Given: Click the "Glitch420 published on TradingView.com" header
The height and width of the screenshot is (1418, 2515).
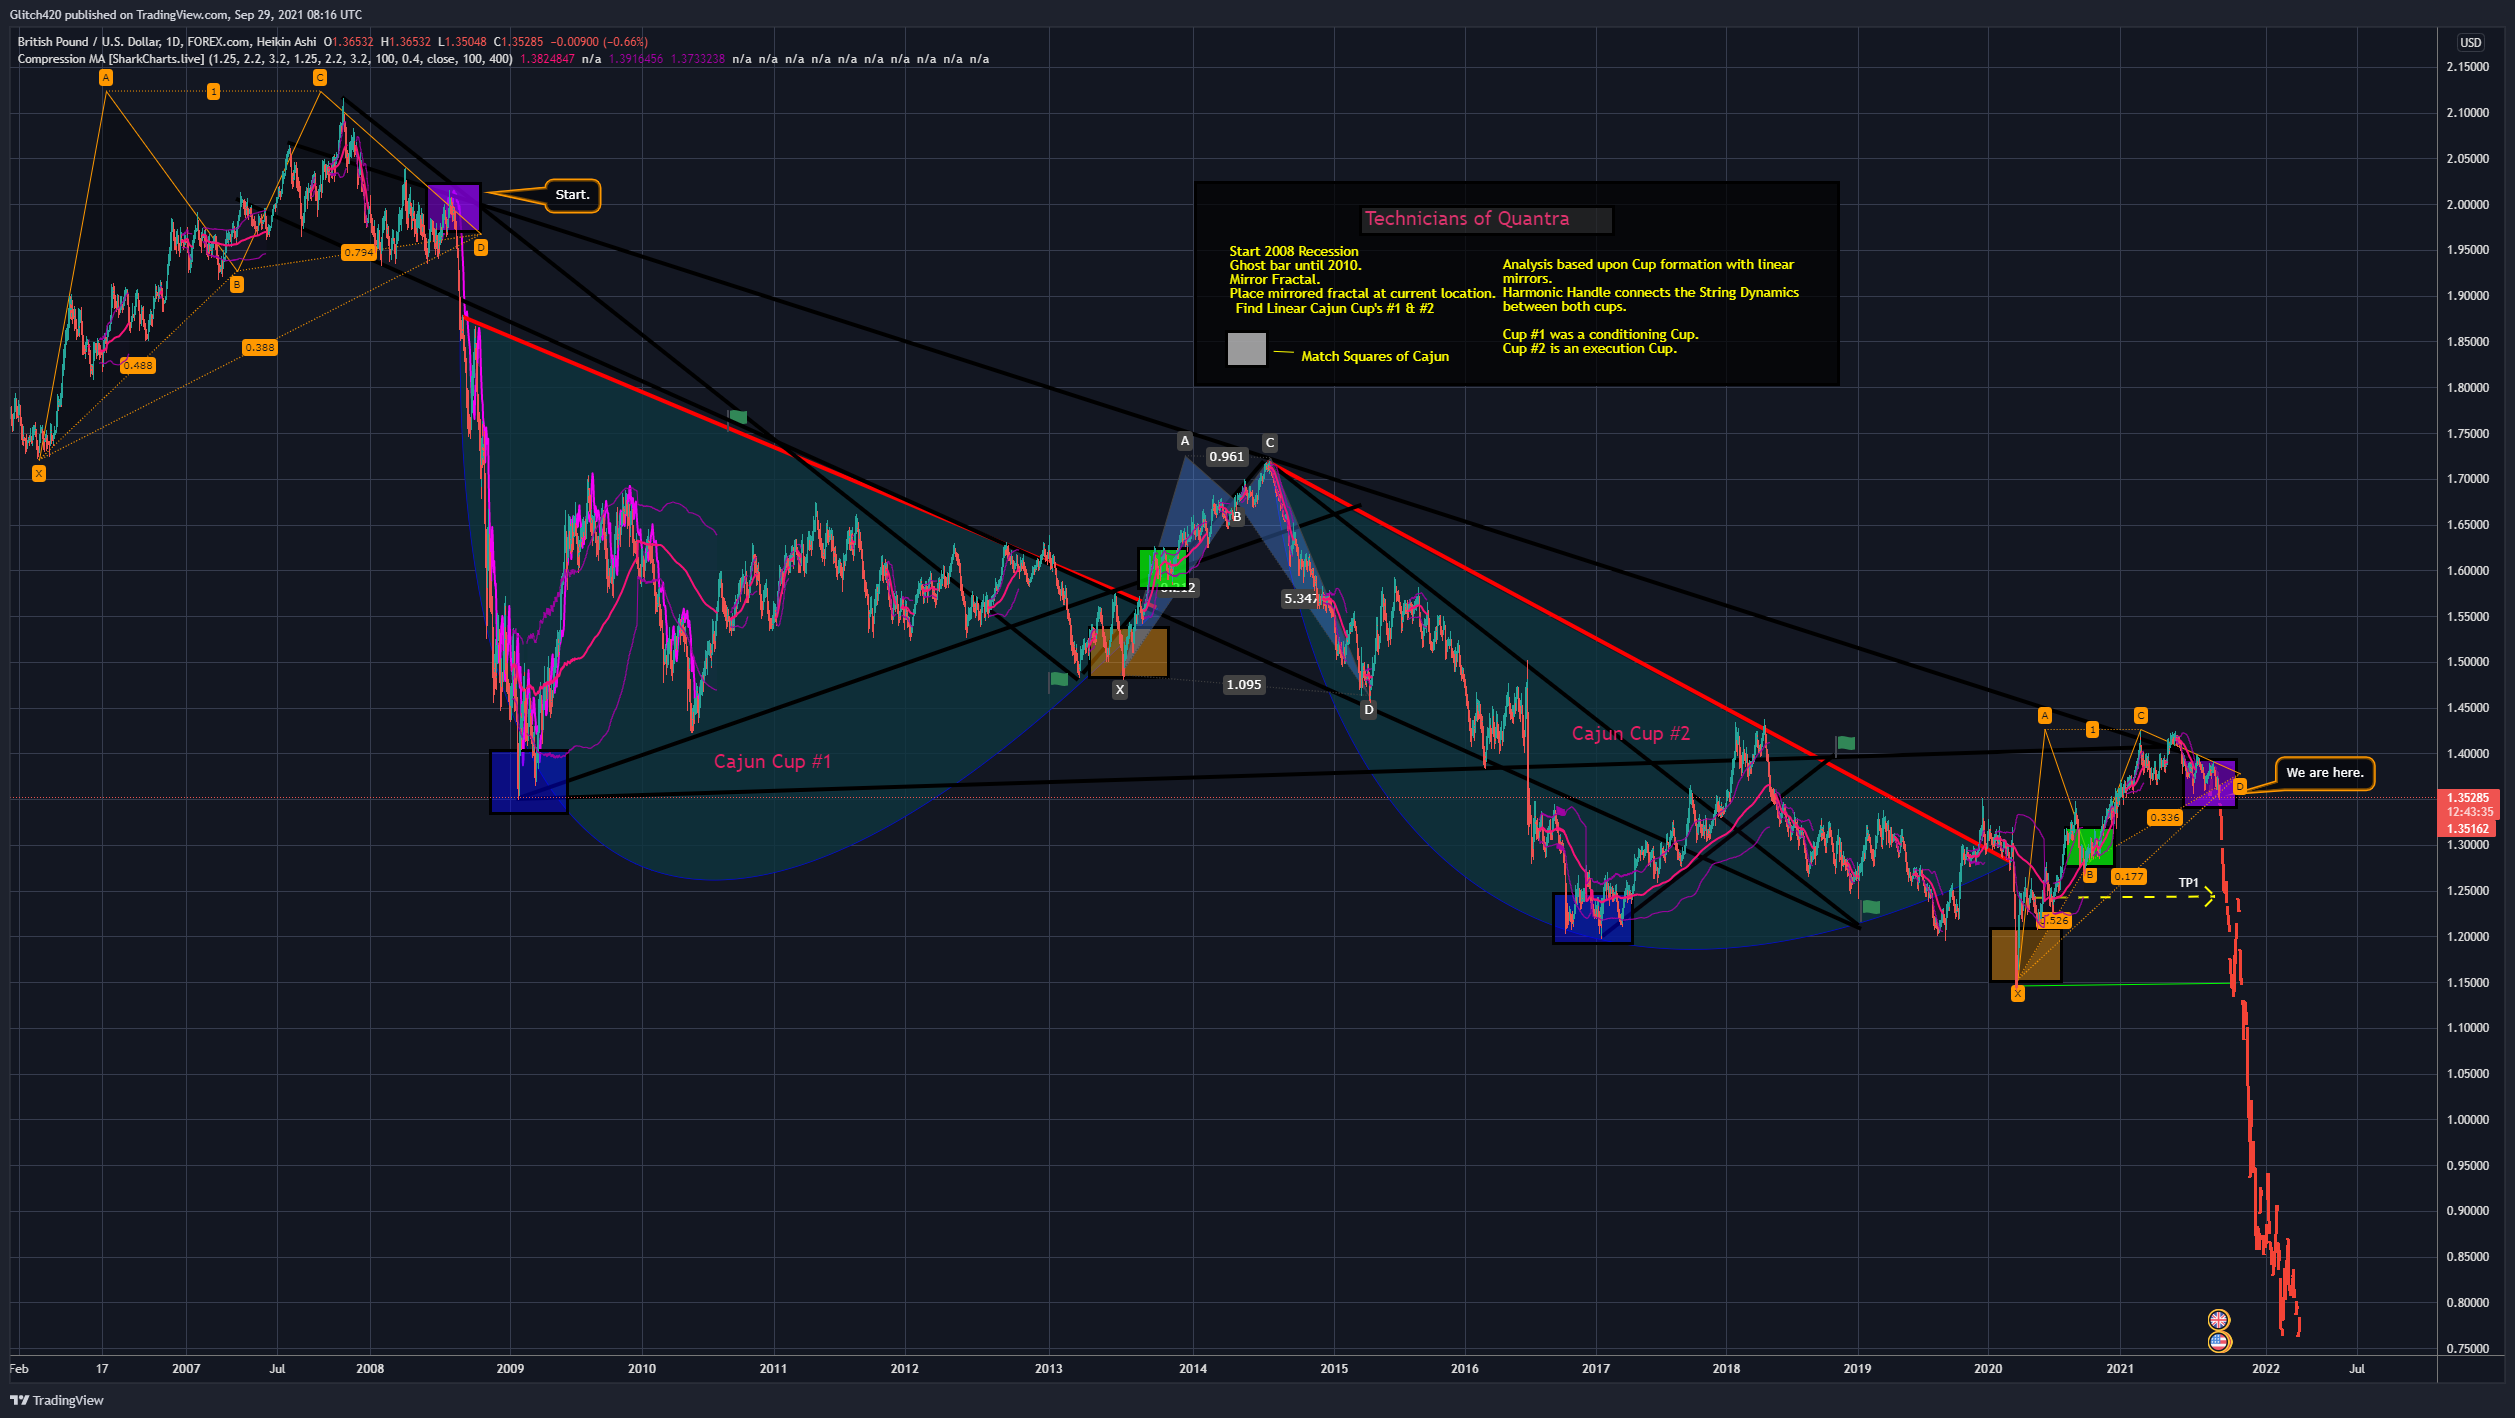Looking at the screenshot, I should pyautogui.click(x=186, y=15).
